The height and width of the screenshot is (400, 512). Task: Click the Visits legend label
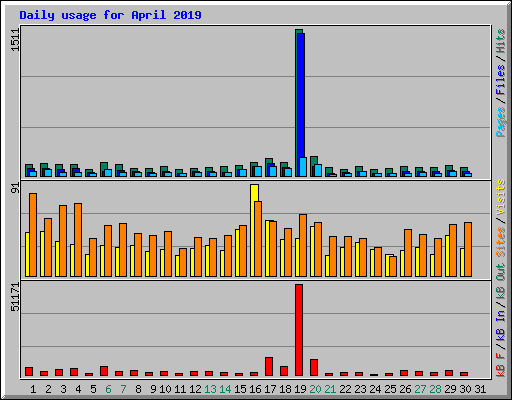pos(501,197)
